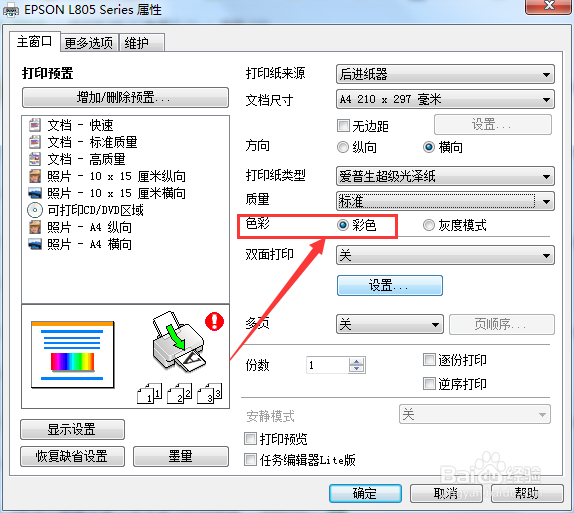Click the 1-1 collate pages icon
The height and width of the screenshot is (513, 574).
coord(149,393)
